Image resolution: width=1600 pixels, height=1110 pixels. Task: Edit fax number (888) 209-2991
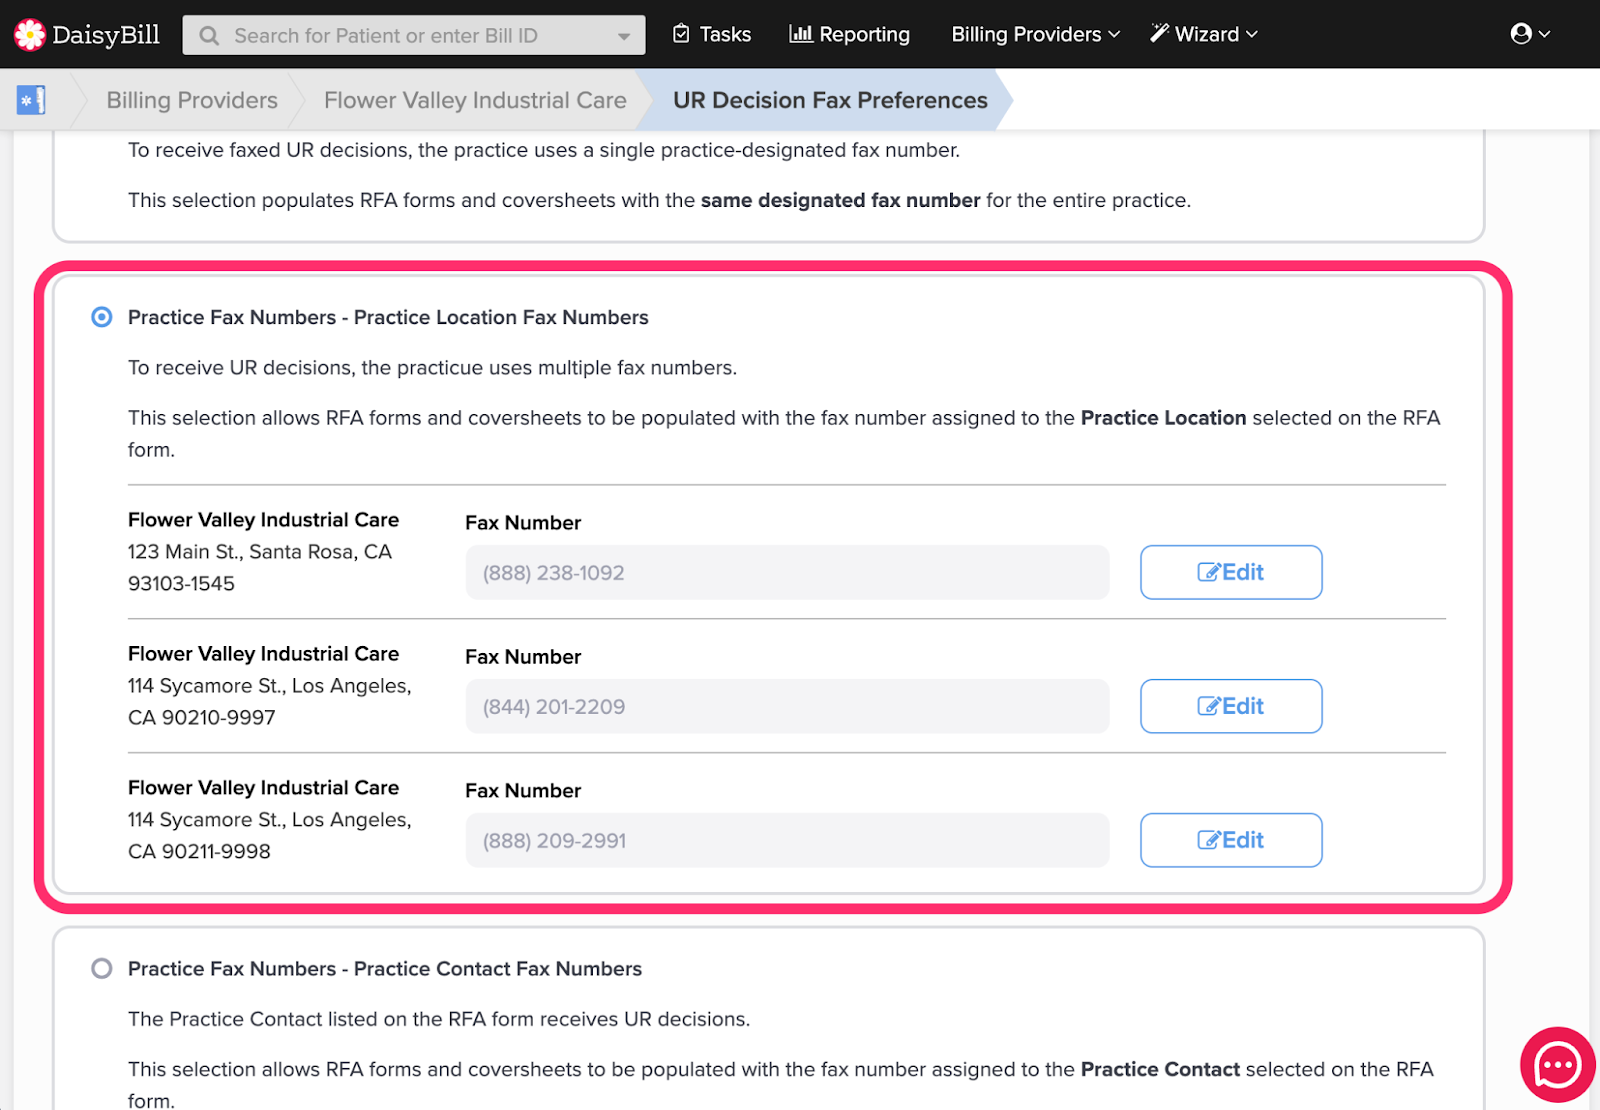1231,840
